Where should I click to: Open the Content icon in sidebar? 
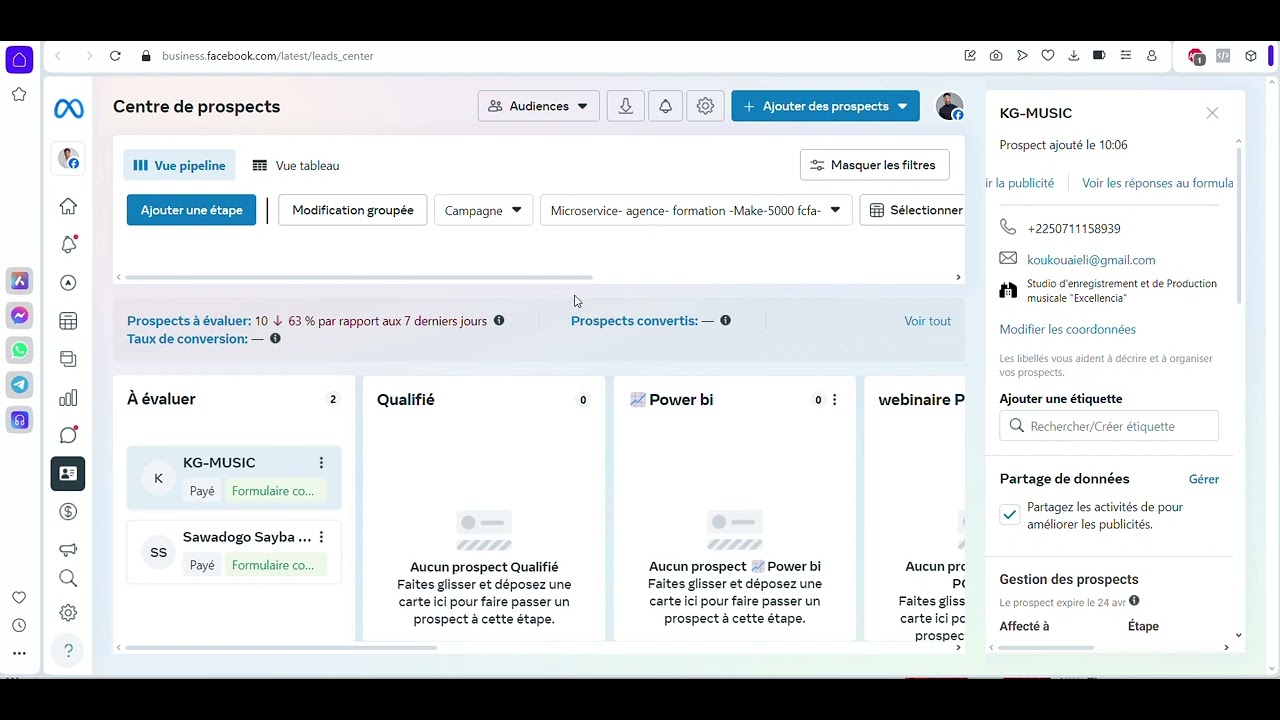pyautogui.click(x=68, y=359)
